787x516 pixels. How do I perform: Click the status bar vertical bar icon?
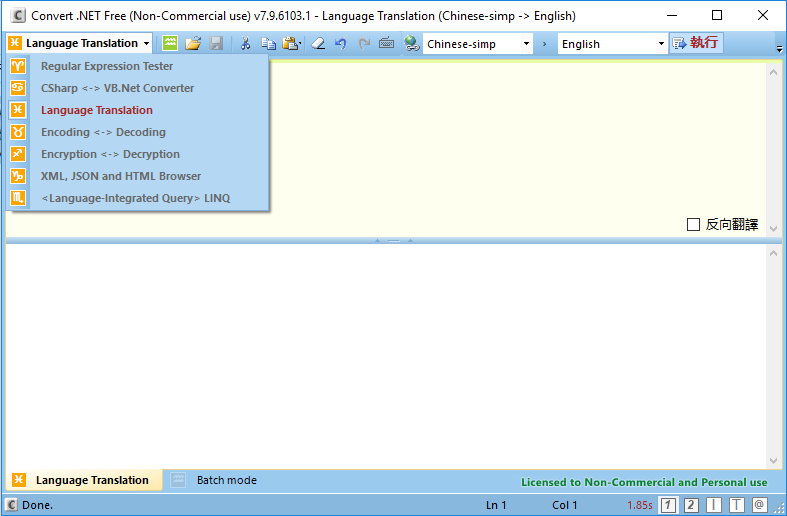(714, 505)
